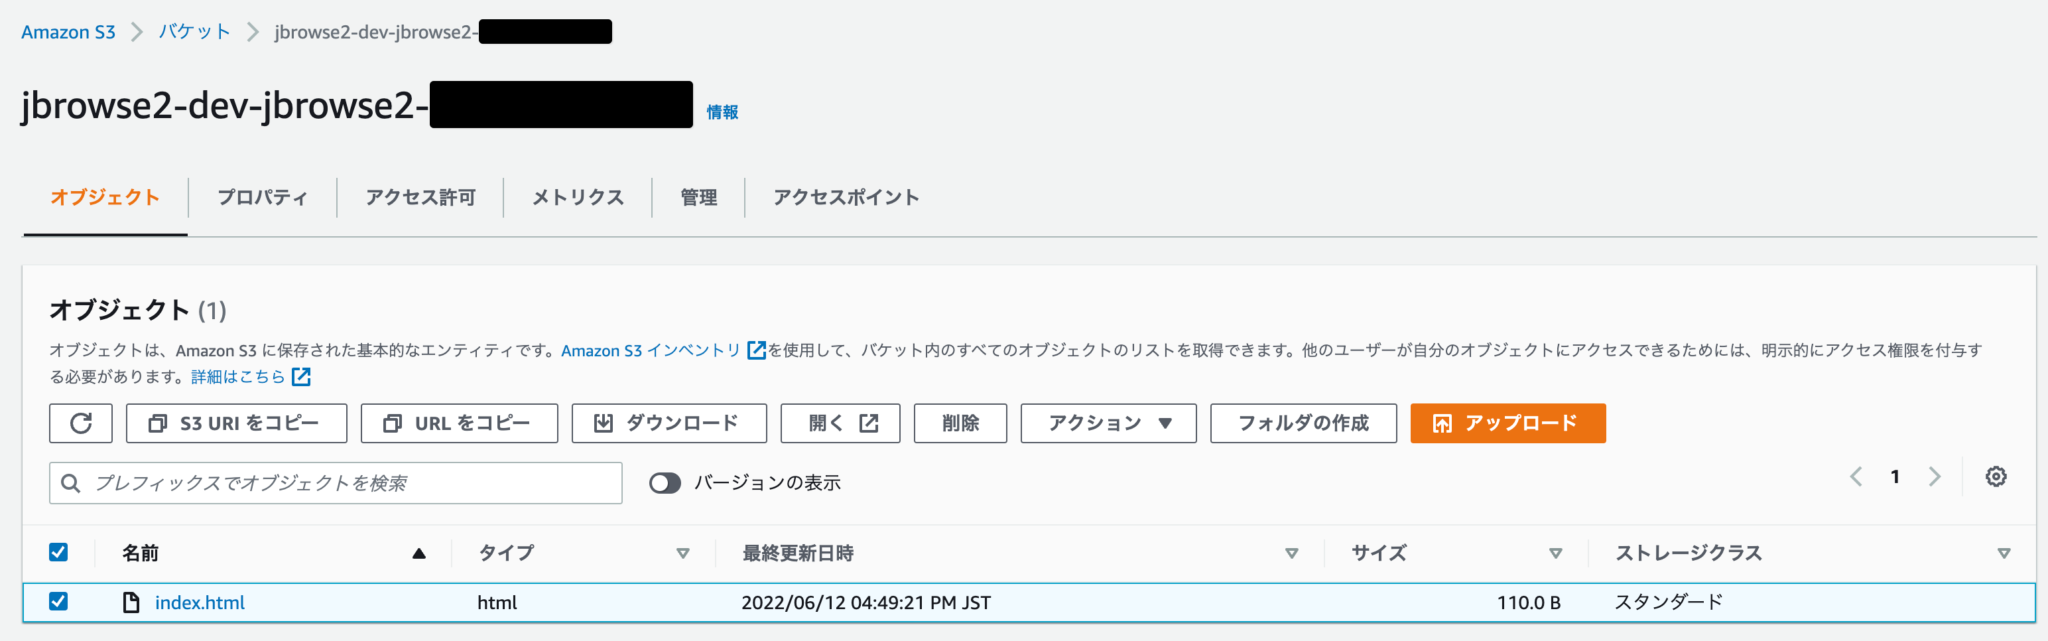2048x641 pixels.
Task: Sort objects using the 名前 column arrow
Action: [419, 551]
